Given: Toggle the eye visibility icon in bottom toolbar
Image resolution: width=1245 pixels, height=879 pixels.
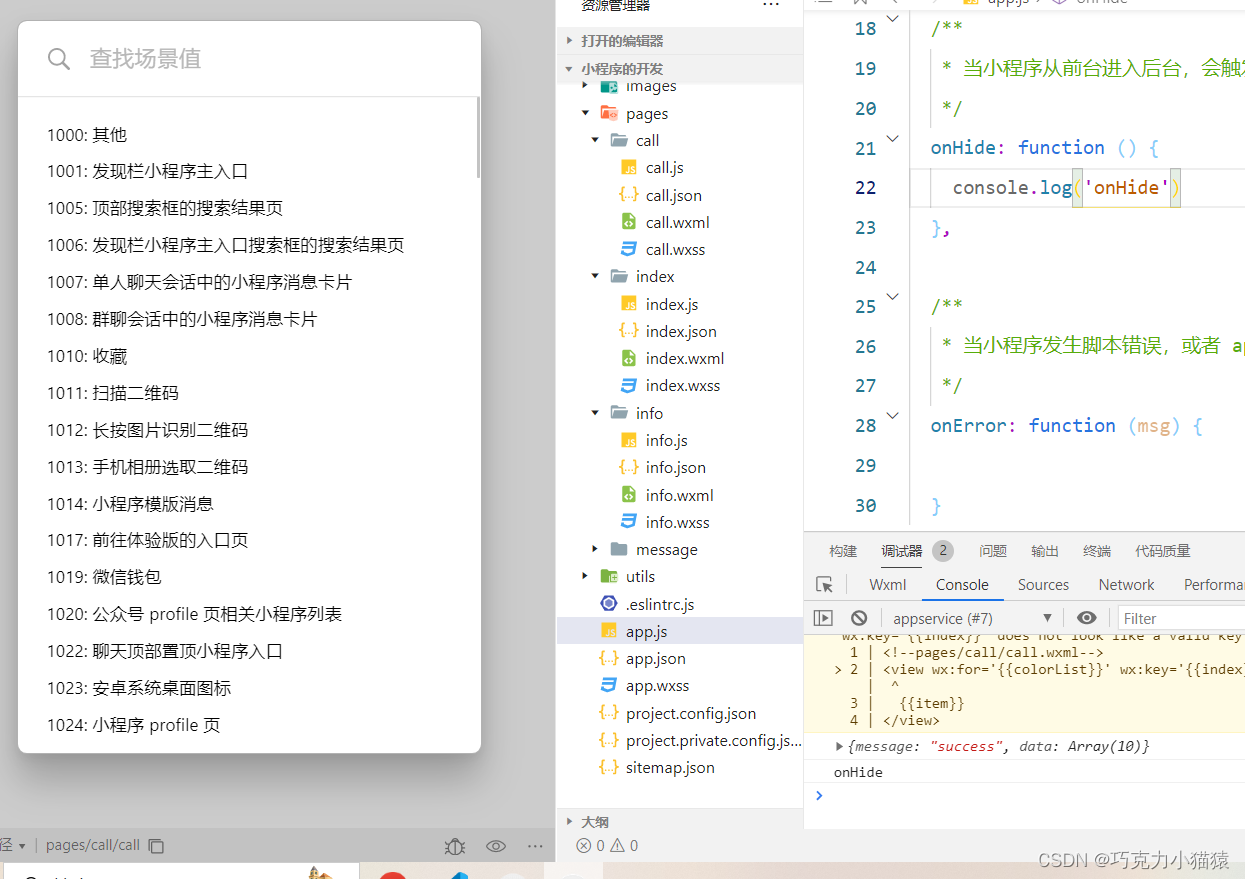Looking at the screenshot, I should 495,845.
